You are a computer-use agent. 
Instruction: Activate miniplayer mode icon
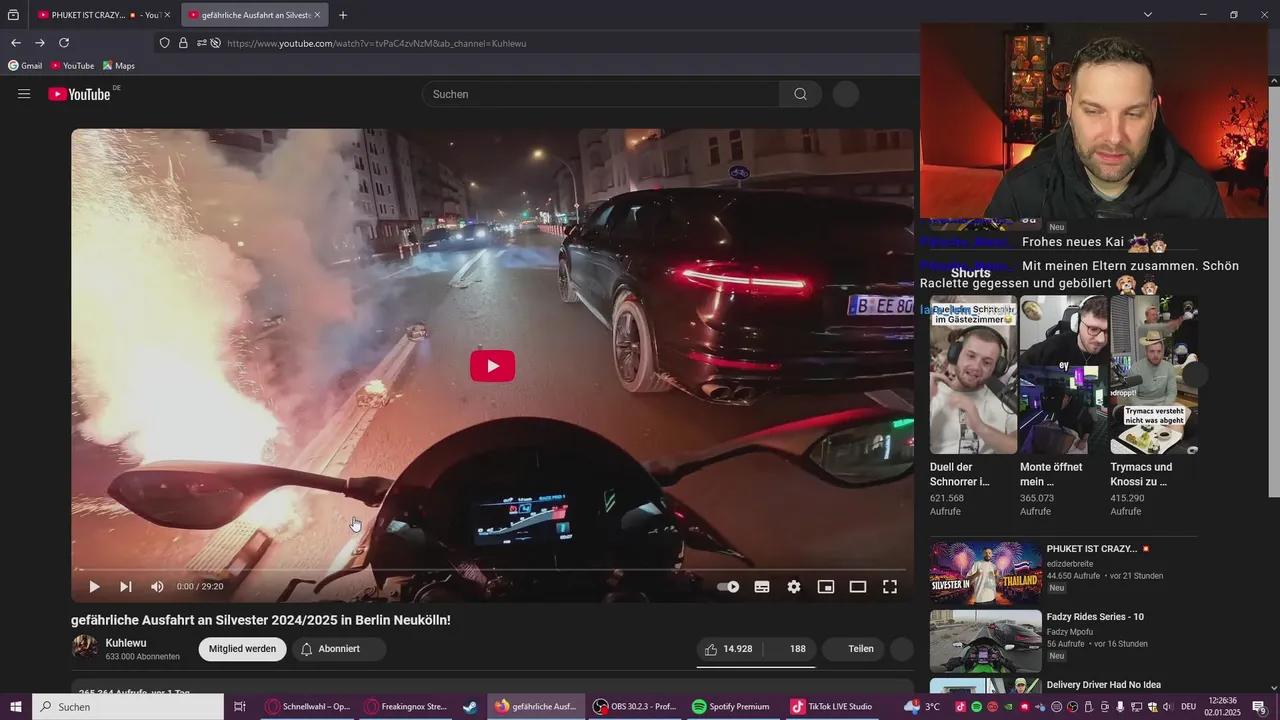click(x=826, y=587)
